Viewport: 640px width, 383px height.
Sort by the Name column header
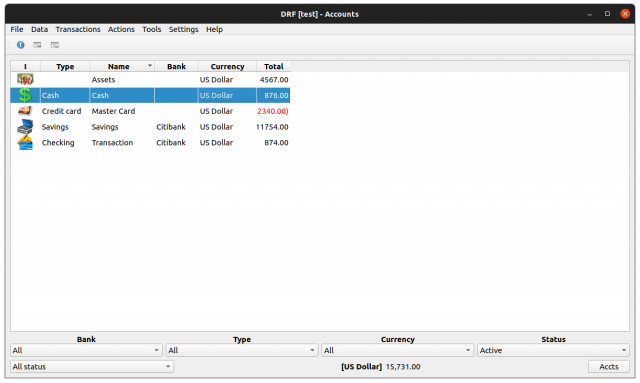122,67
